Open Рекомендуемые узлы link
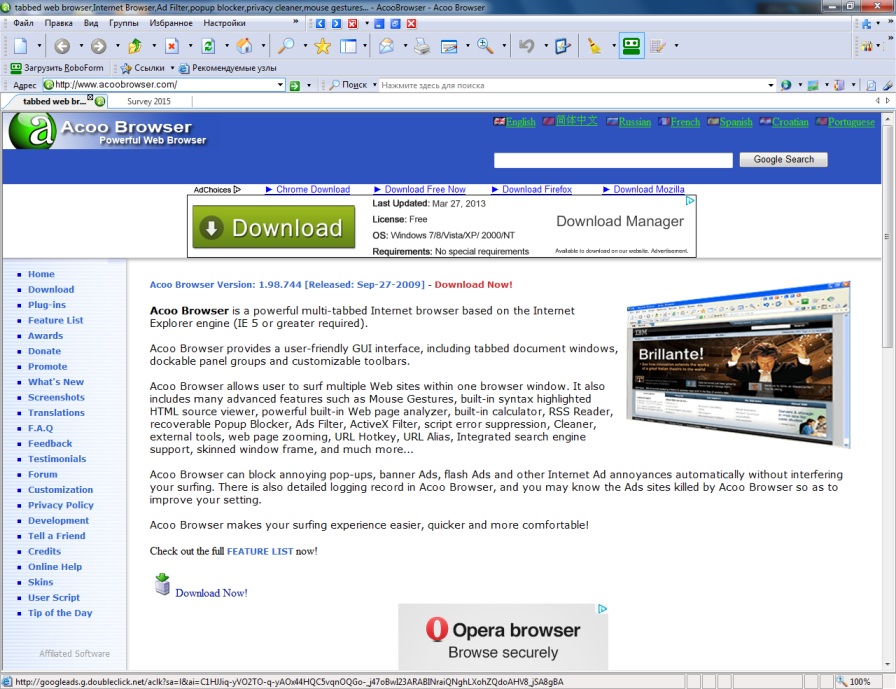This screenshot has height=689, width=896. click(227, 68)
